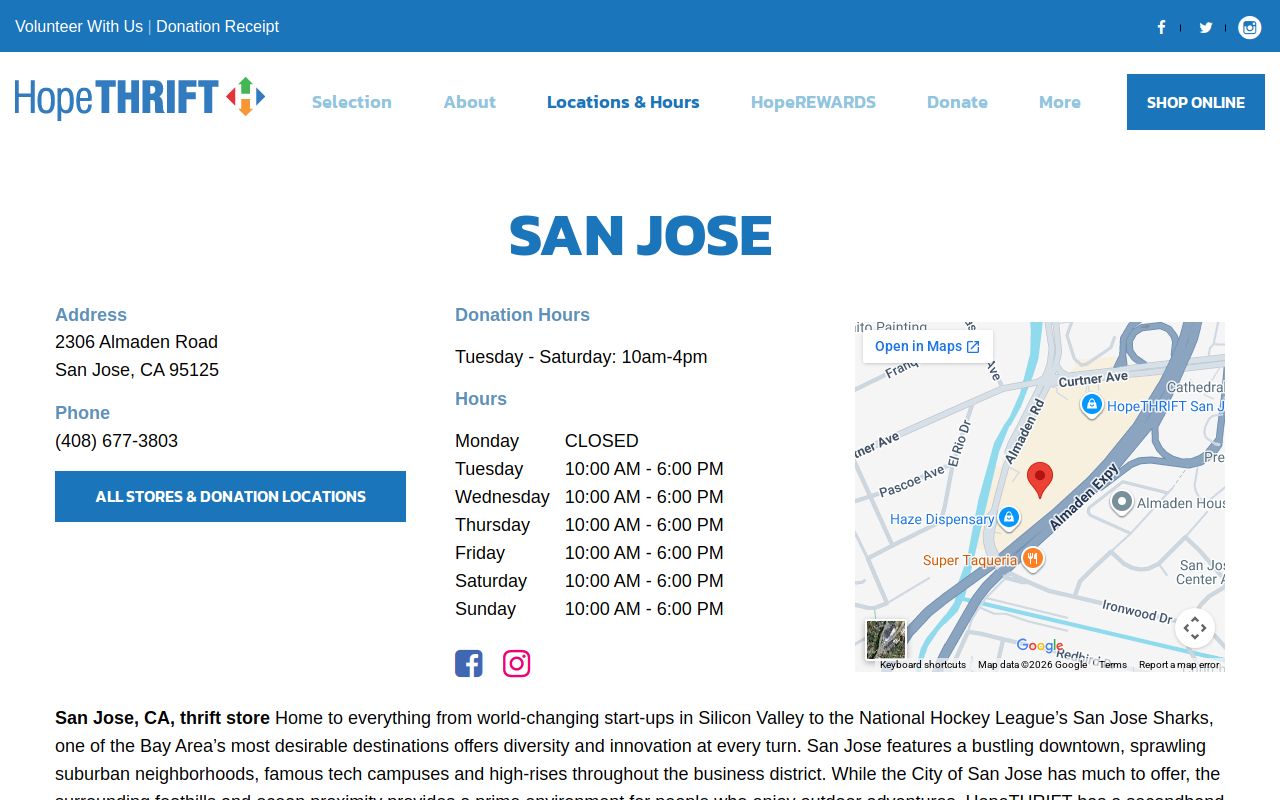The width and height of the screenshot is (1280, 800).
Task: Click the HopeTHRIFT logo
Action: (140, 98)
